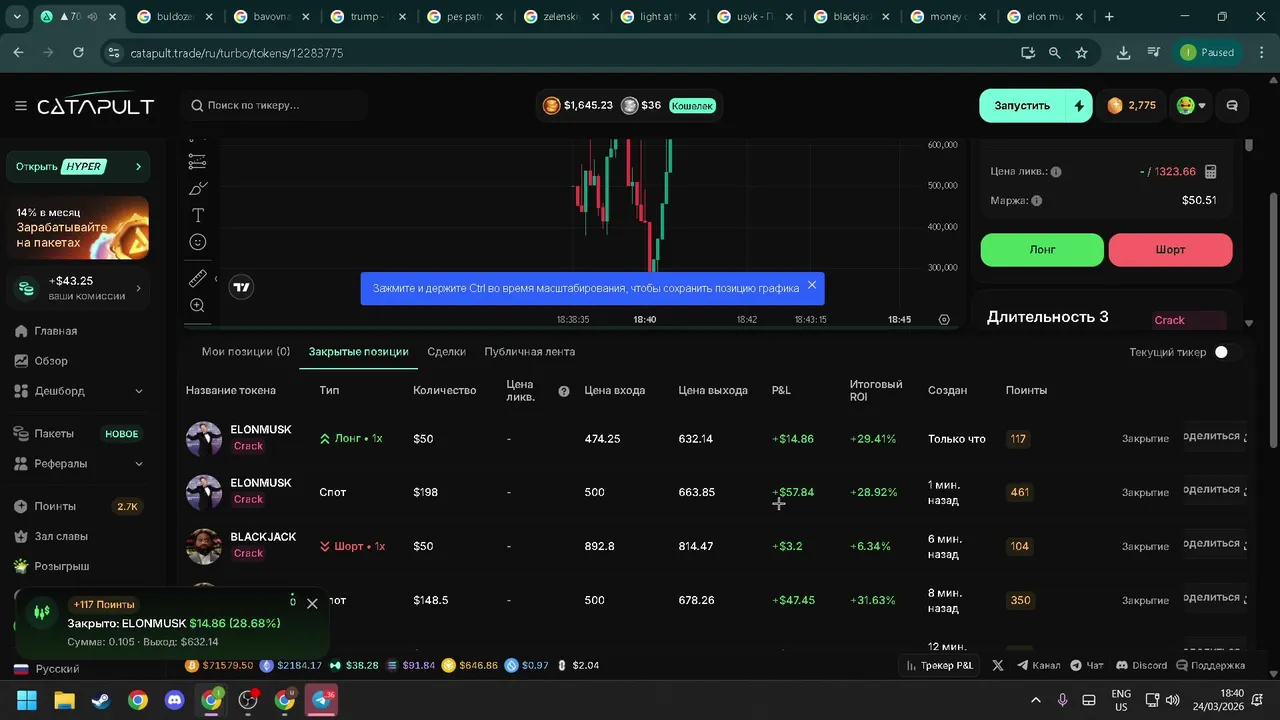Open the chat bubble icon in header
The height and width of the screenshot is (720, 1280).
[1232, 106]
